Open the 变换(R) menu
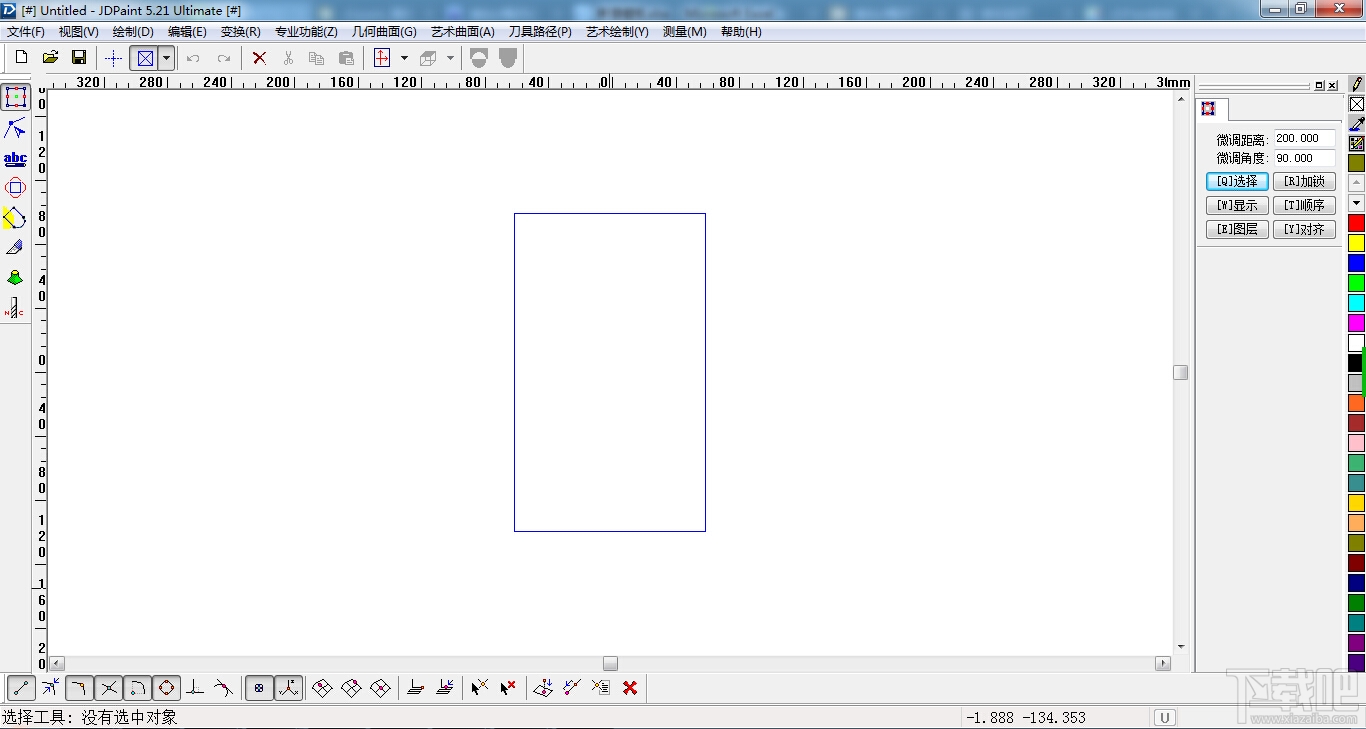Viewport: 1366px width, 729px height. [240, 32]
